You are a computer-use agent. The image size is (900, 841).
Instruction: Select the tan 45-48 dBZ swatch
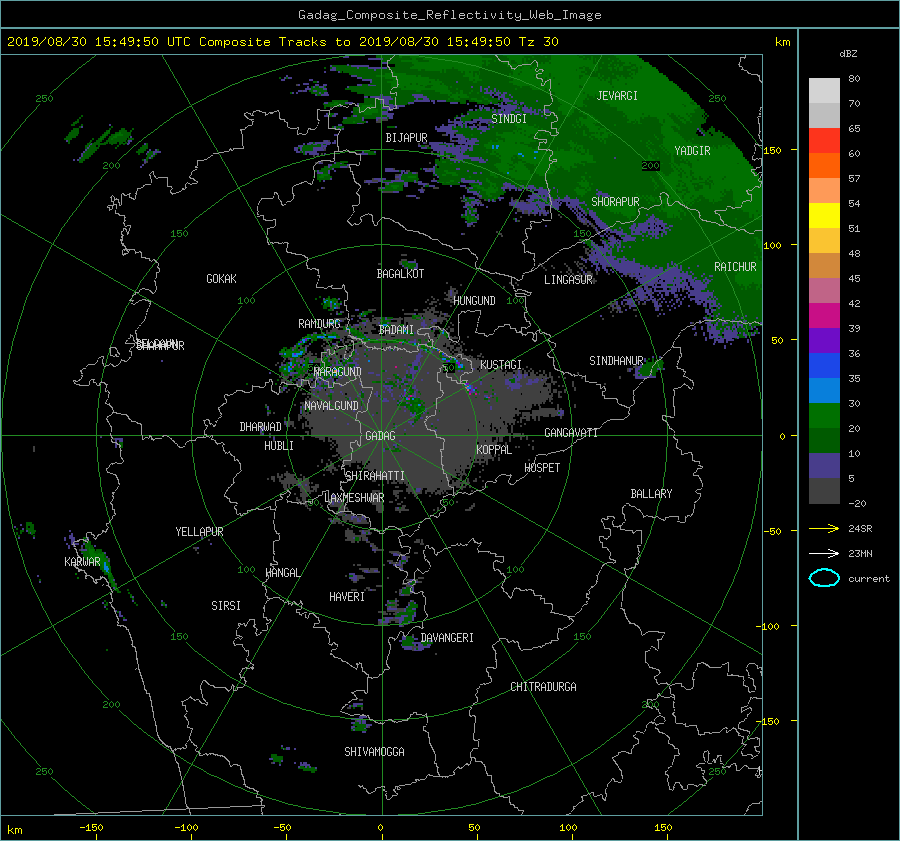pos(824,266)
